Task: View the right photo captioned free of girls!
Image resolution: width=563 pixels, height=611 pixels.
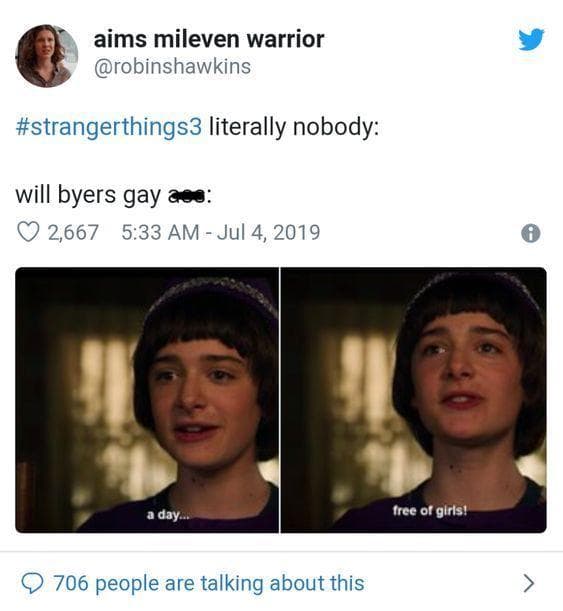Action: click(414, 400)
